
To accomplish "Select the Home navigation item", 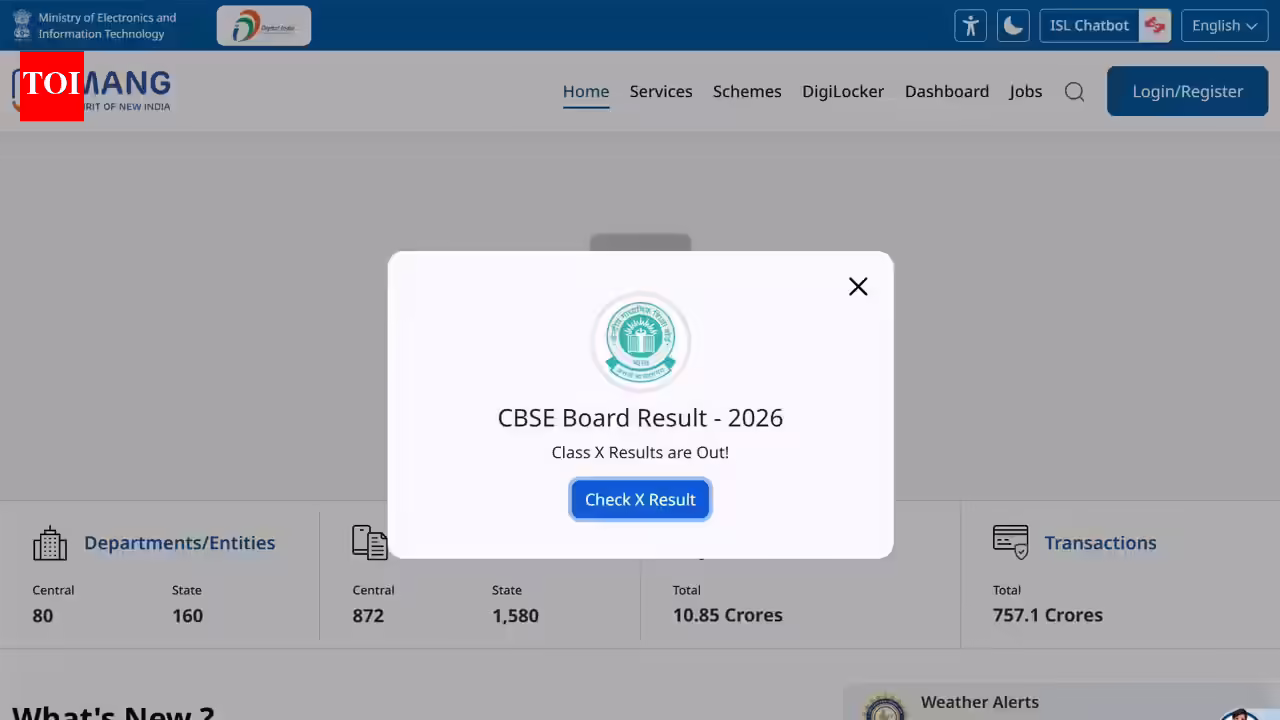I will click(586, 91).
